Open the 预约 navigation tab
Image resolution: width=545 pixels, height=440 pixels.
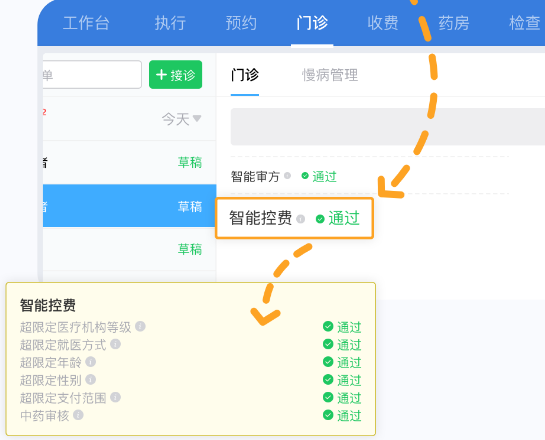[x=241, y=23]
